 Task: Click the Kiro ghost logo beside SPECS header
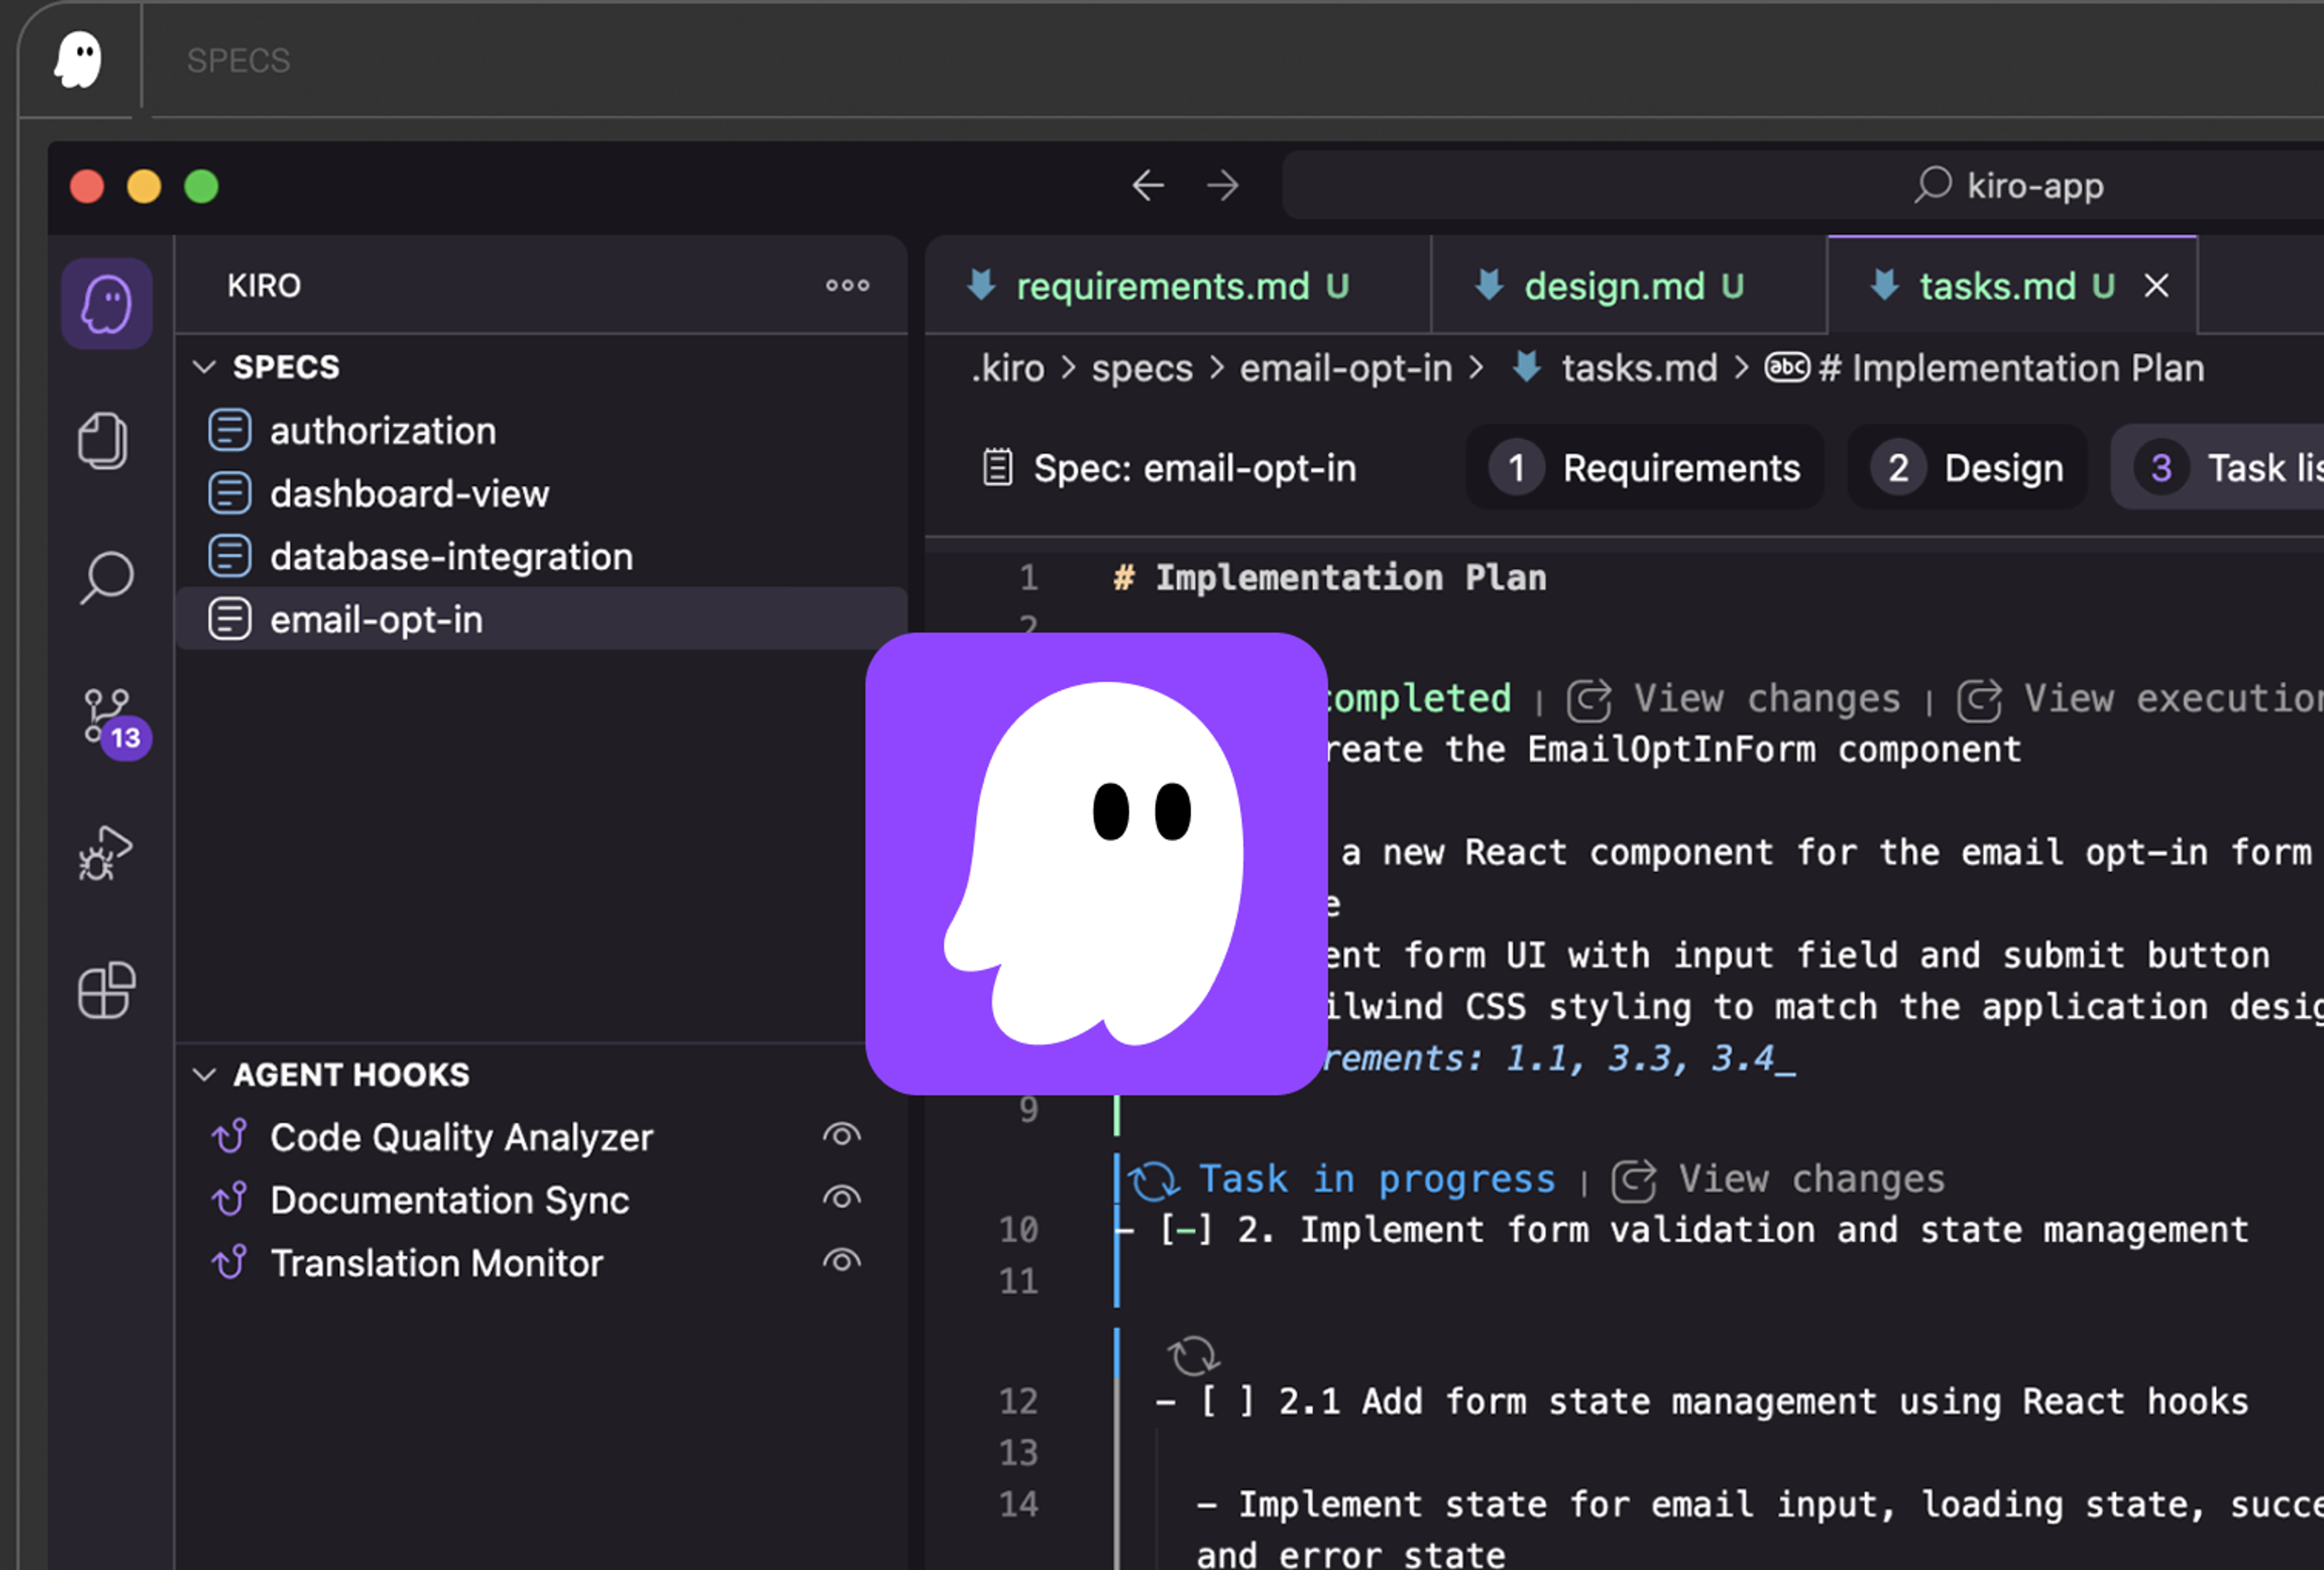pyautogui.click(x=78, y=59)
